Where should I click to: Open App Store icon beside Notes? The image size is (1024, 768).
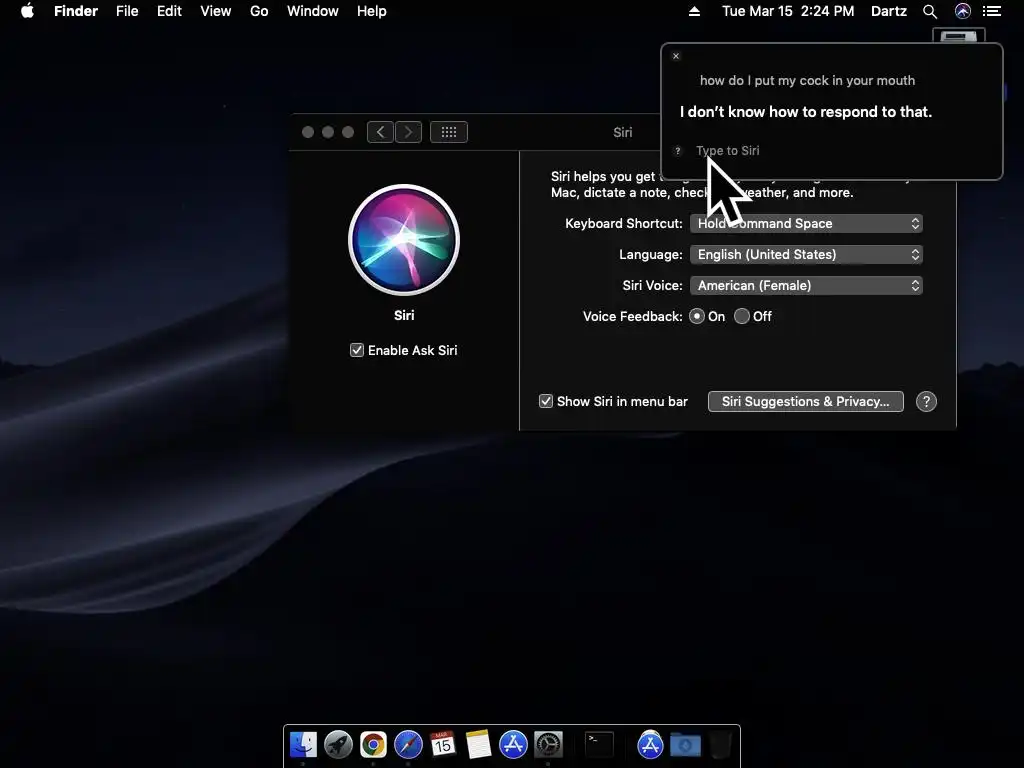(x=513, y=744)
